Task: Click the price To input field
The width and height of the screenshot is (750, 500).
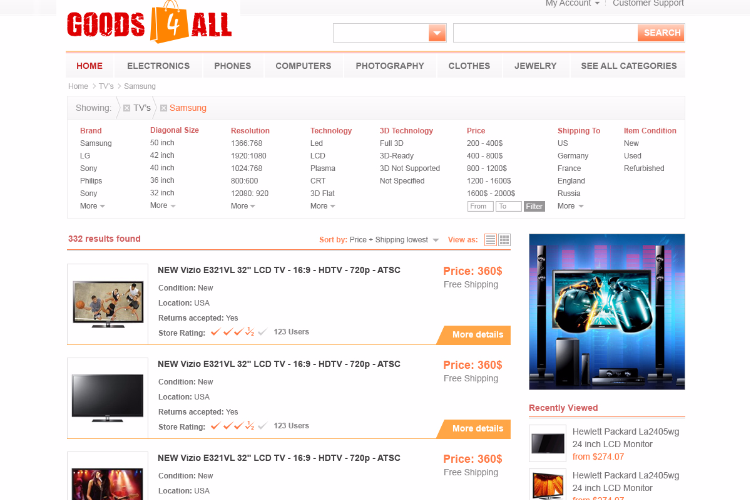Action: click(508, 207)
